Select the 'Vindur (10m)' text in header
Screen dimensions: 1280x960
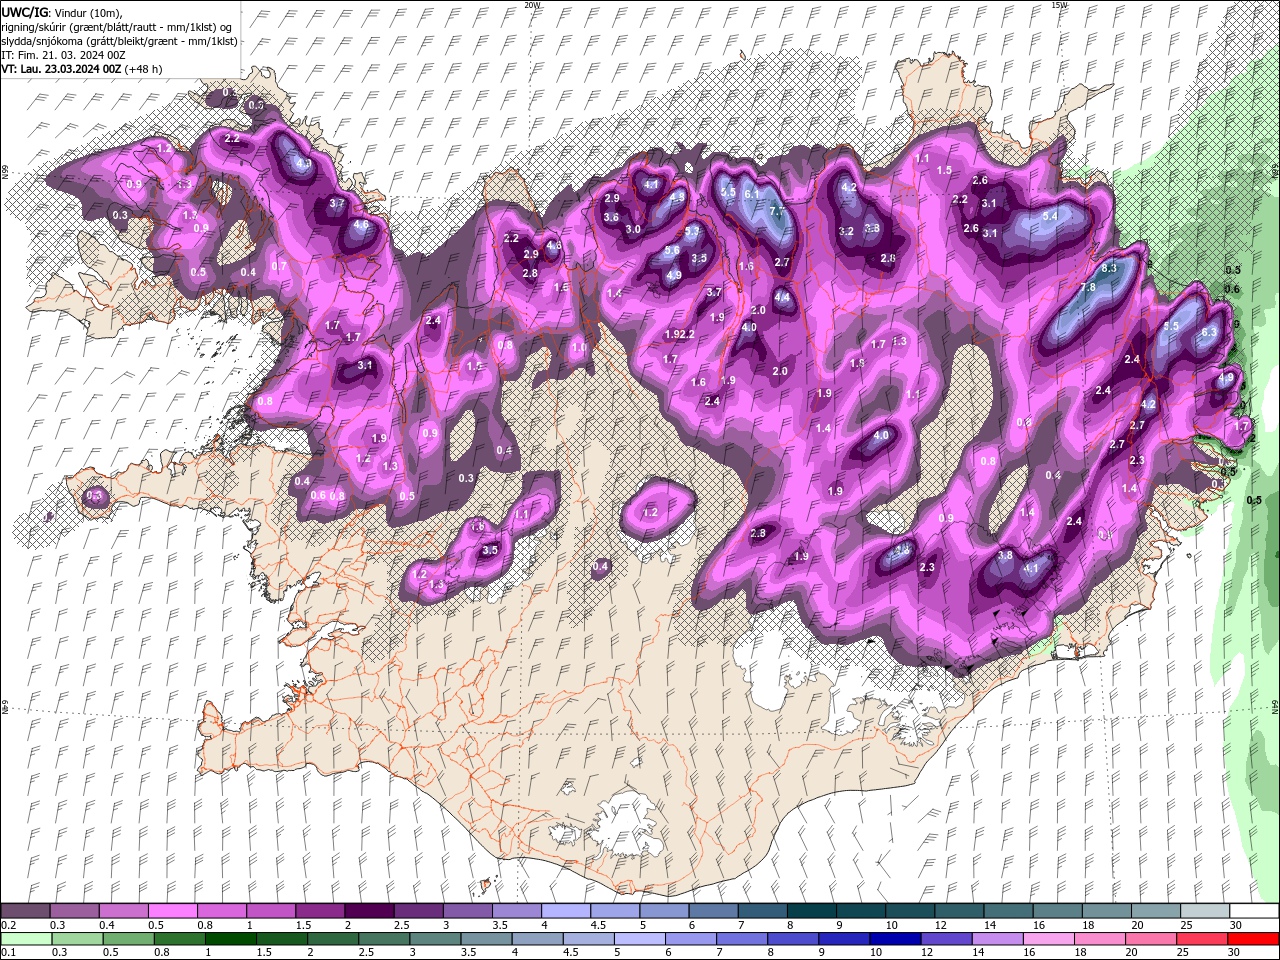85,11
